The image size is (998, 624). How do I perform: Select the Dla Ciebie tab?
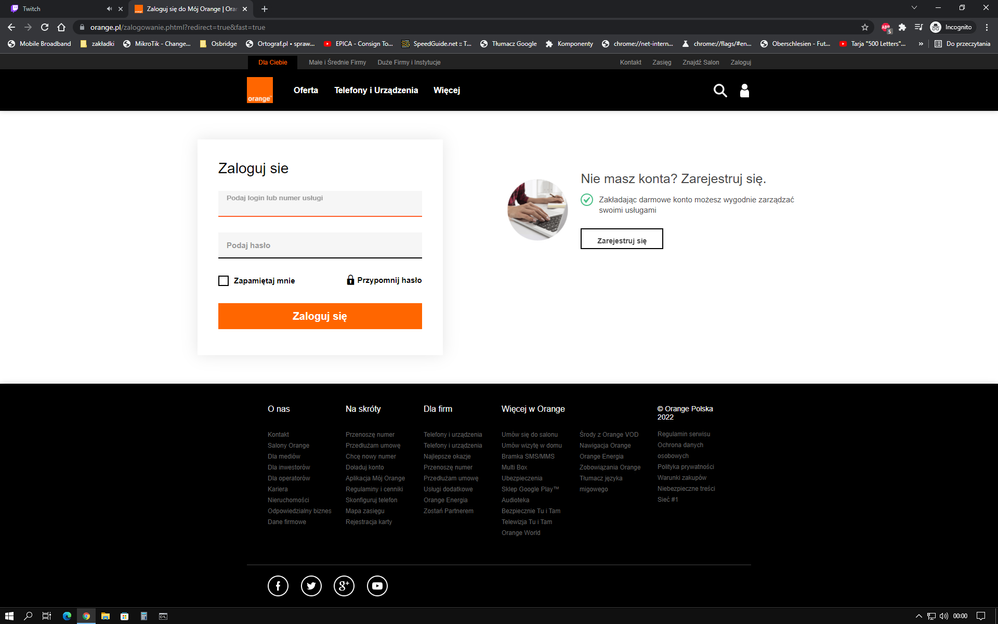273,62
